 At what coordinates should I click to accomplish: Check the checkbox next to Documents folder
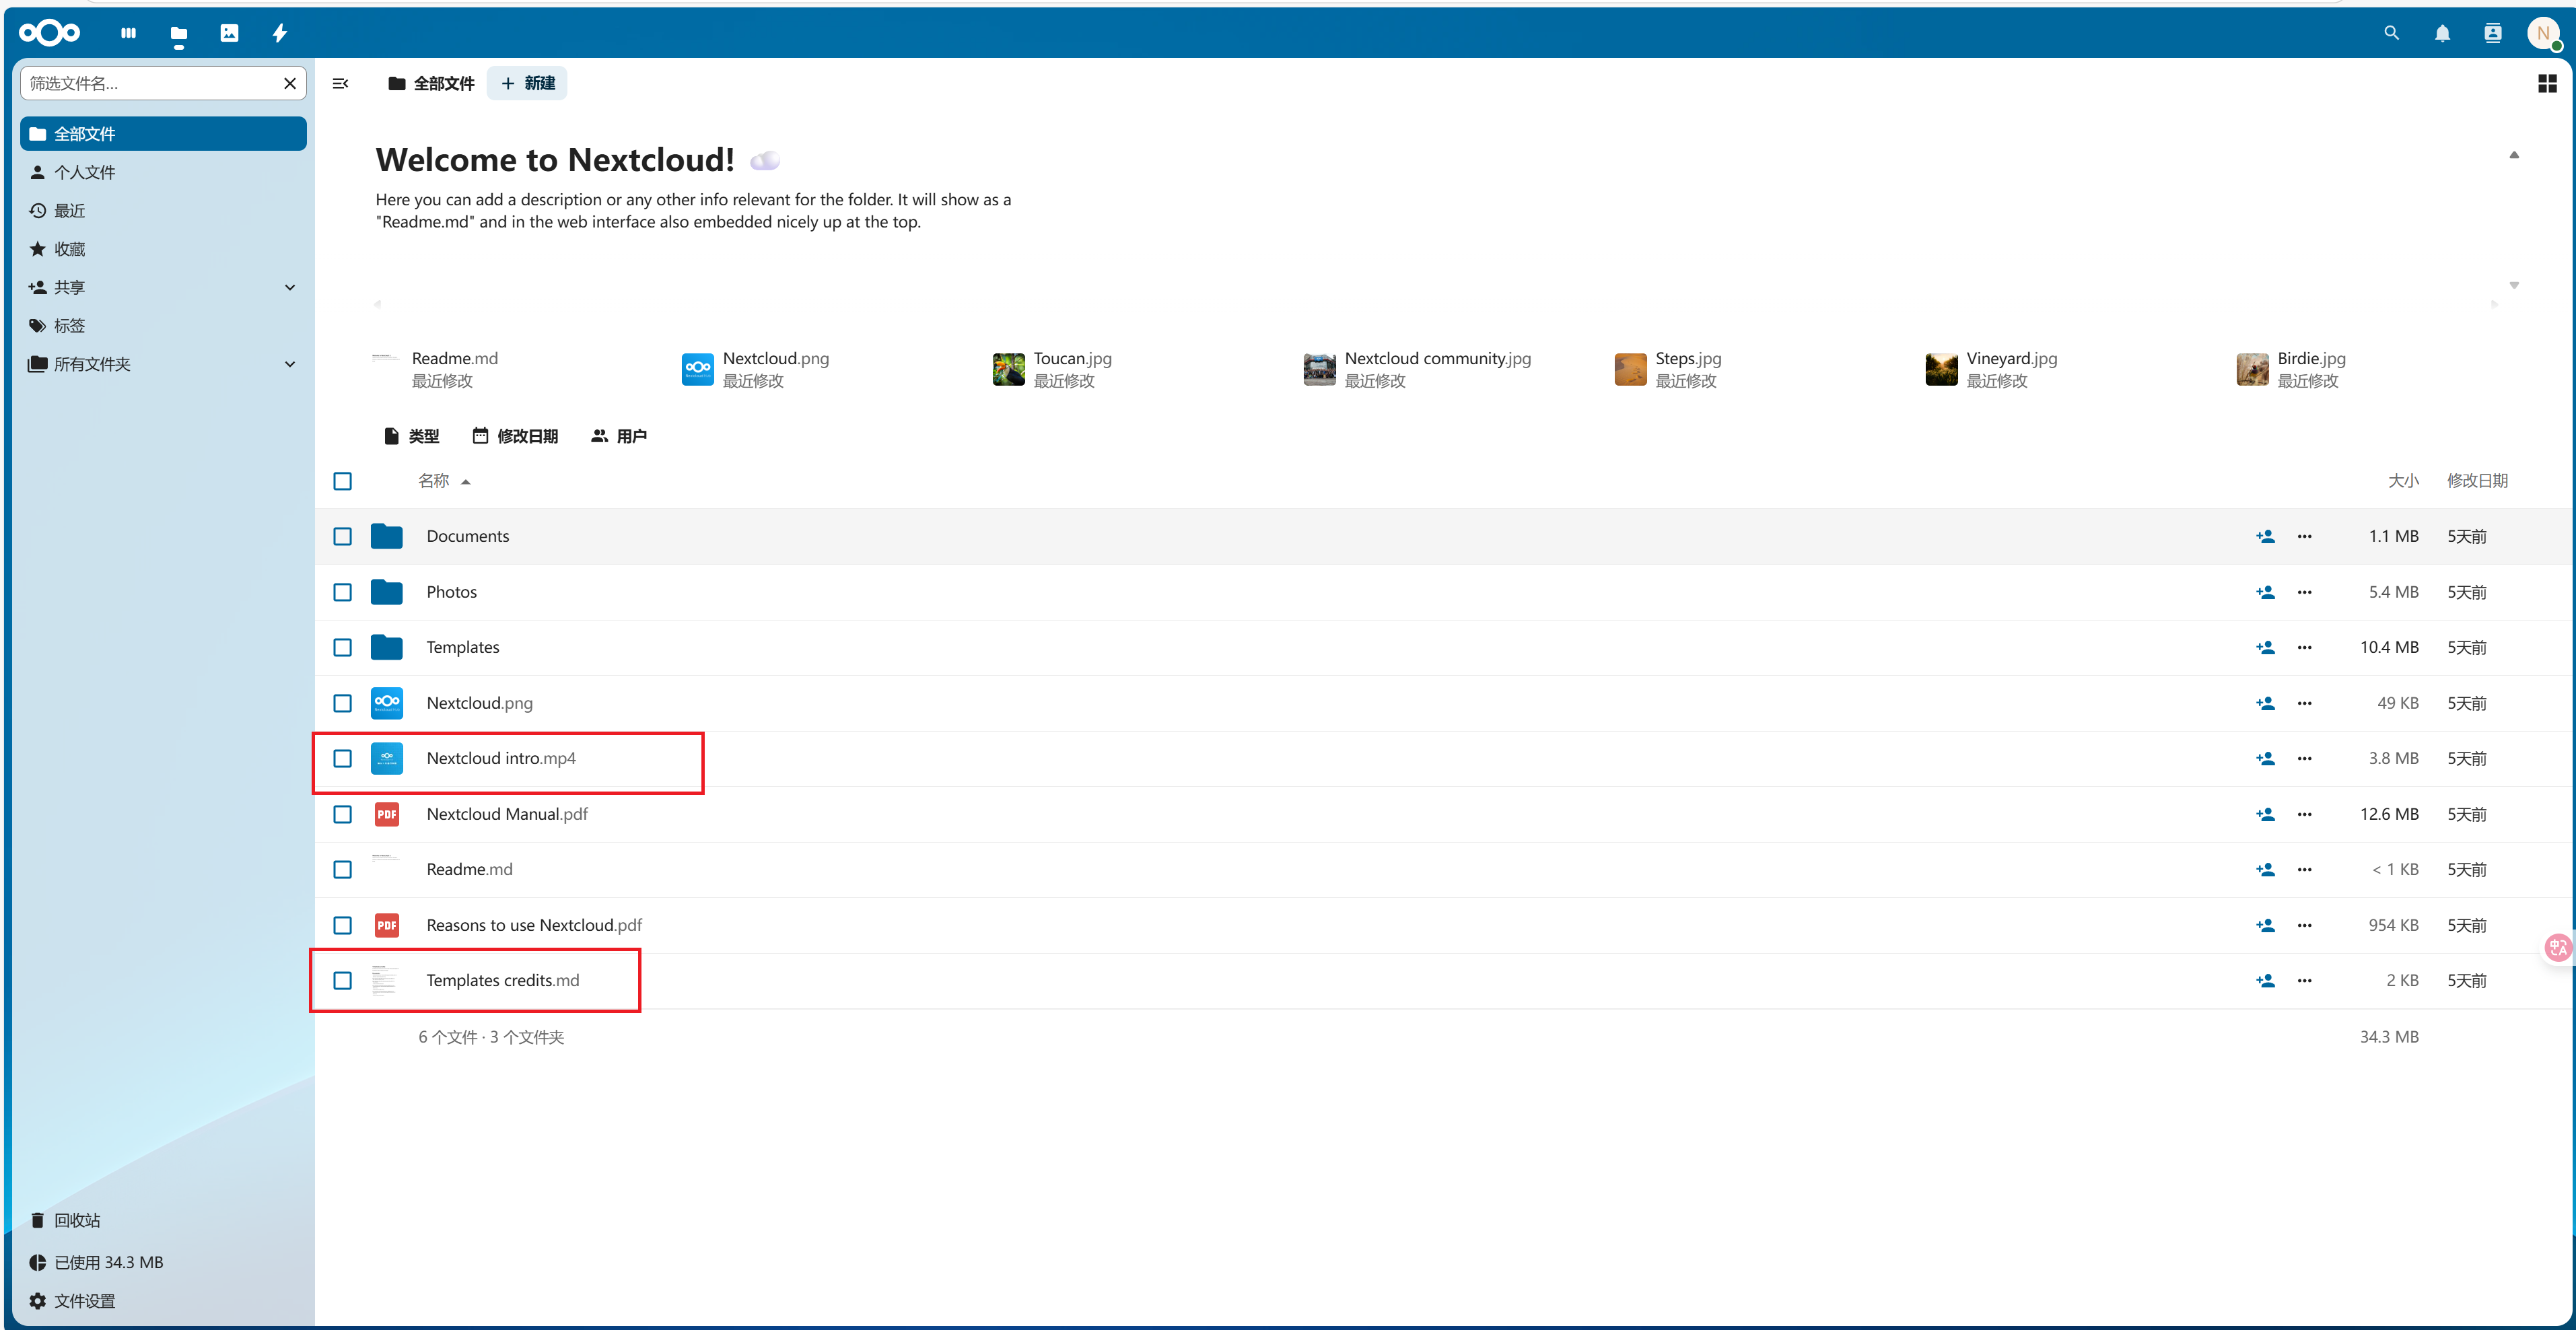click(342, 536)
